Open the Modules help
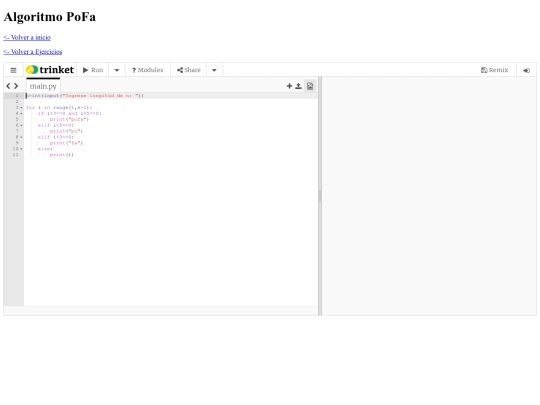 coord(148,70)
